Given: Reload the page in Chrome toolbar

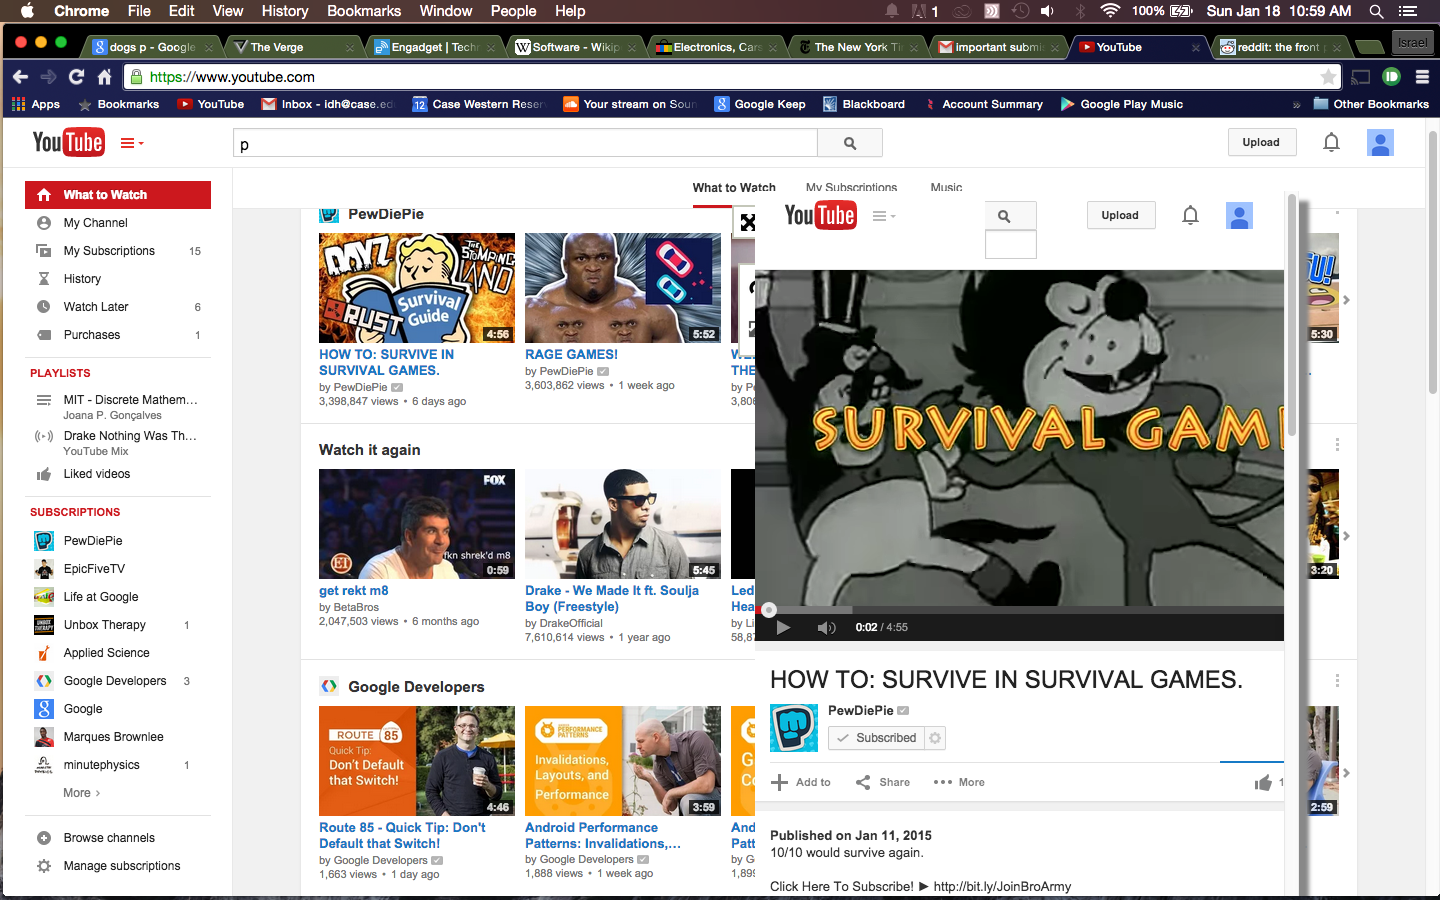Looking at the screenshot, I should [x=76, y=77].
